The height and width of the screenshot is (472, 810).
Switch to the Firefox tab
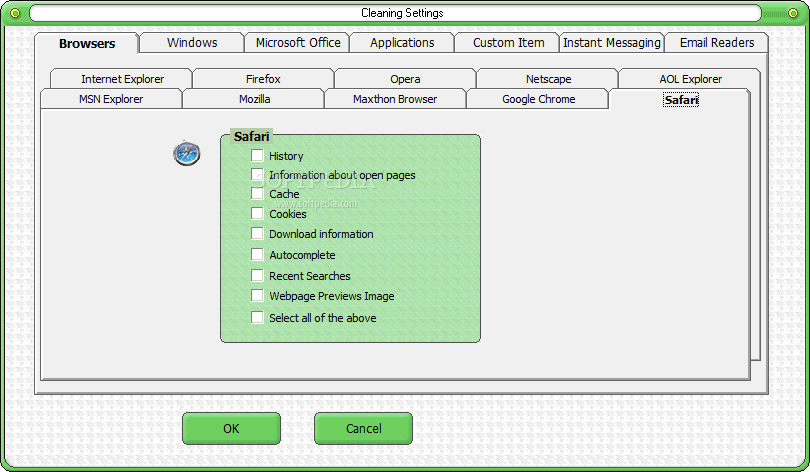(x=263, y=79)
